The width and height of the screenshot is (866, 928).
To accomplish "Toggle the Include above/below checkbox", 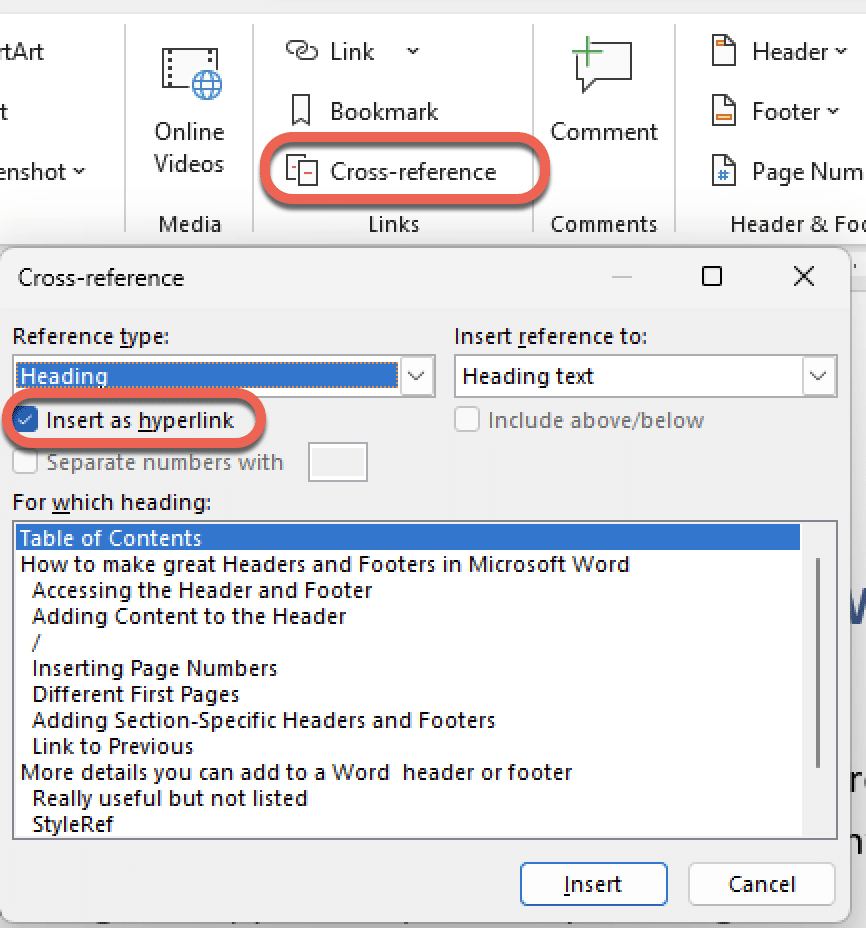I will click(x=467, y=420).
